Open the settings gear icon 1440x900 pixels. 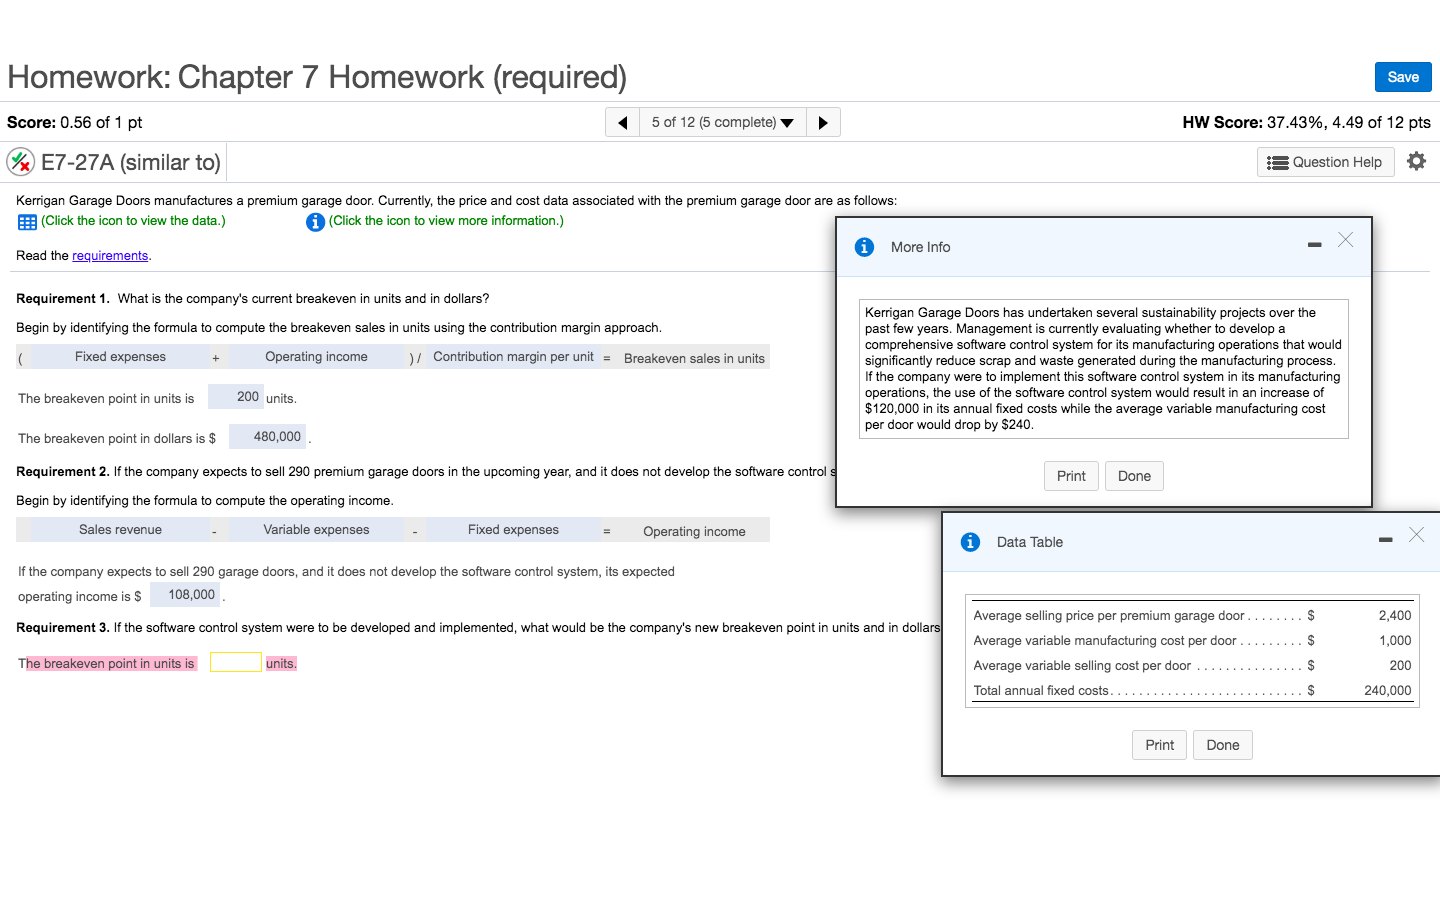(x=1416, y=161)
